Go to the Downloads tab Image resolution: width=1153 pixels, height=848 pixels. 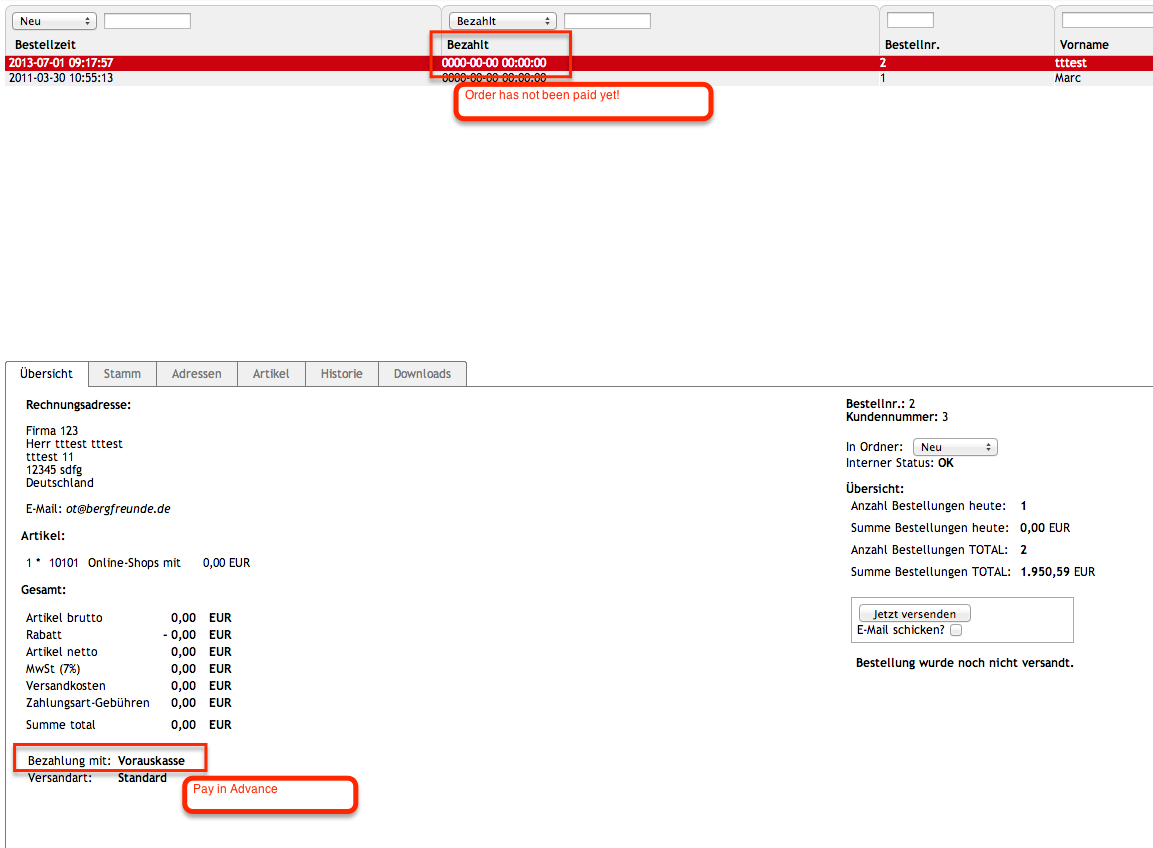[422, 374]
